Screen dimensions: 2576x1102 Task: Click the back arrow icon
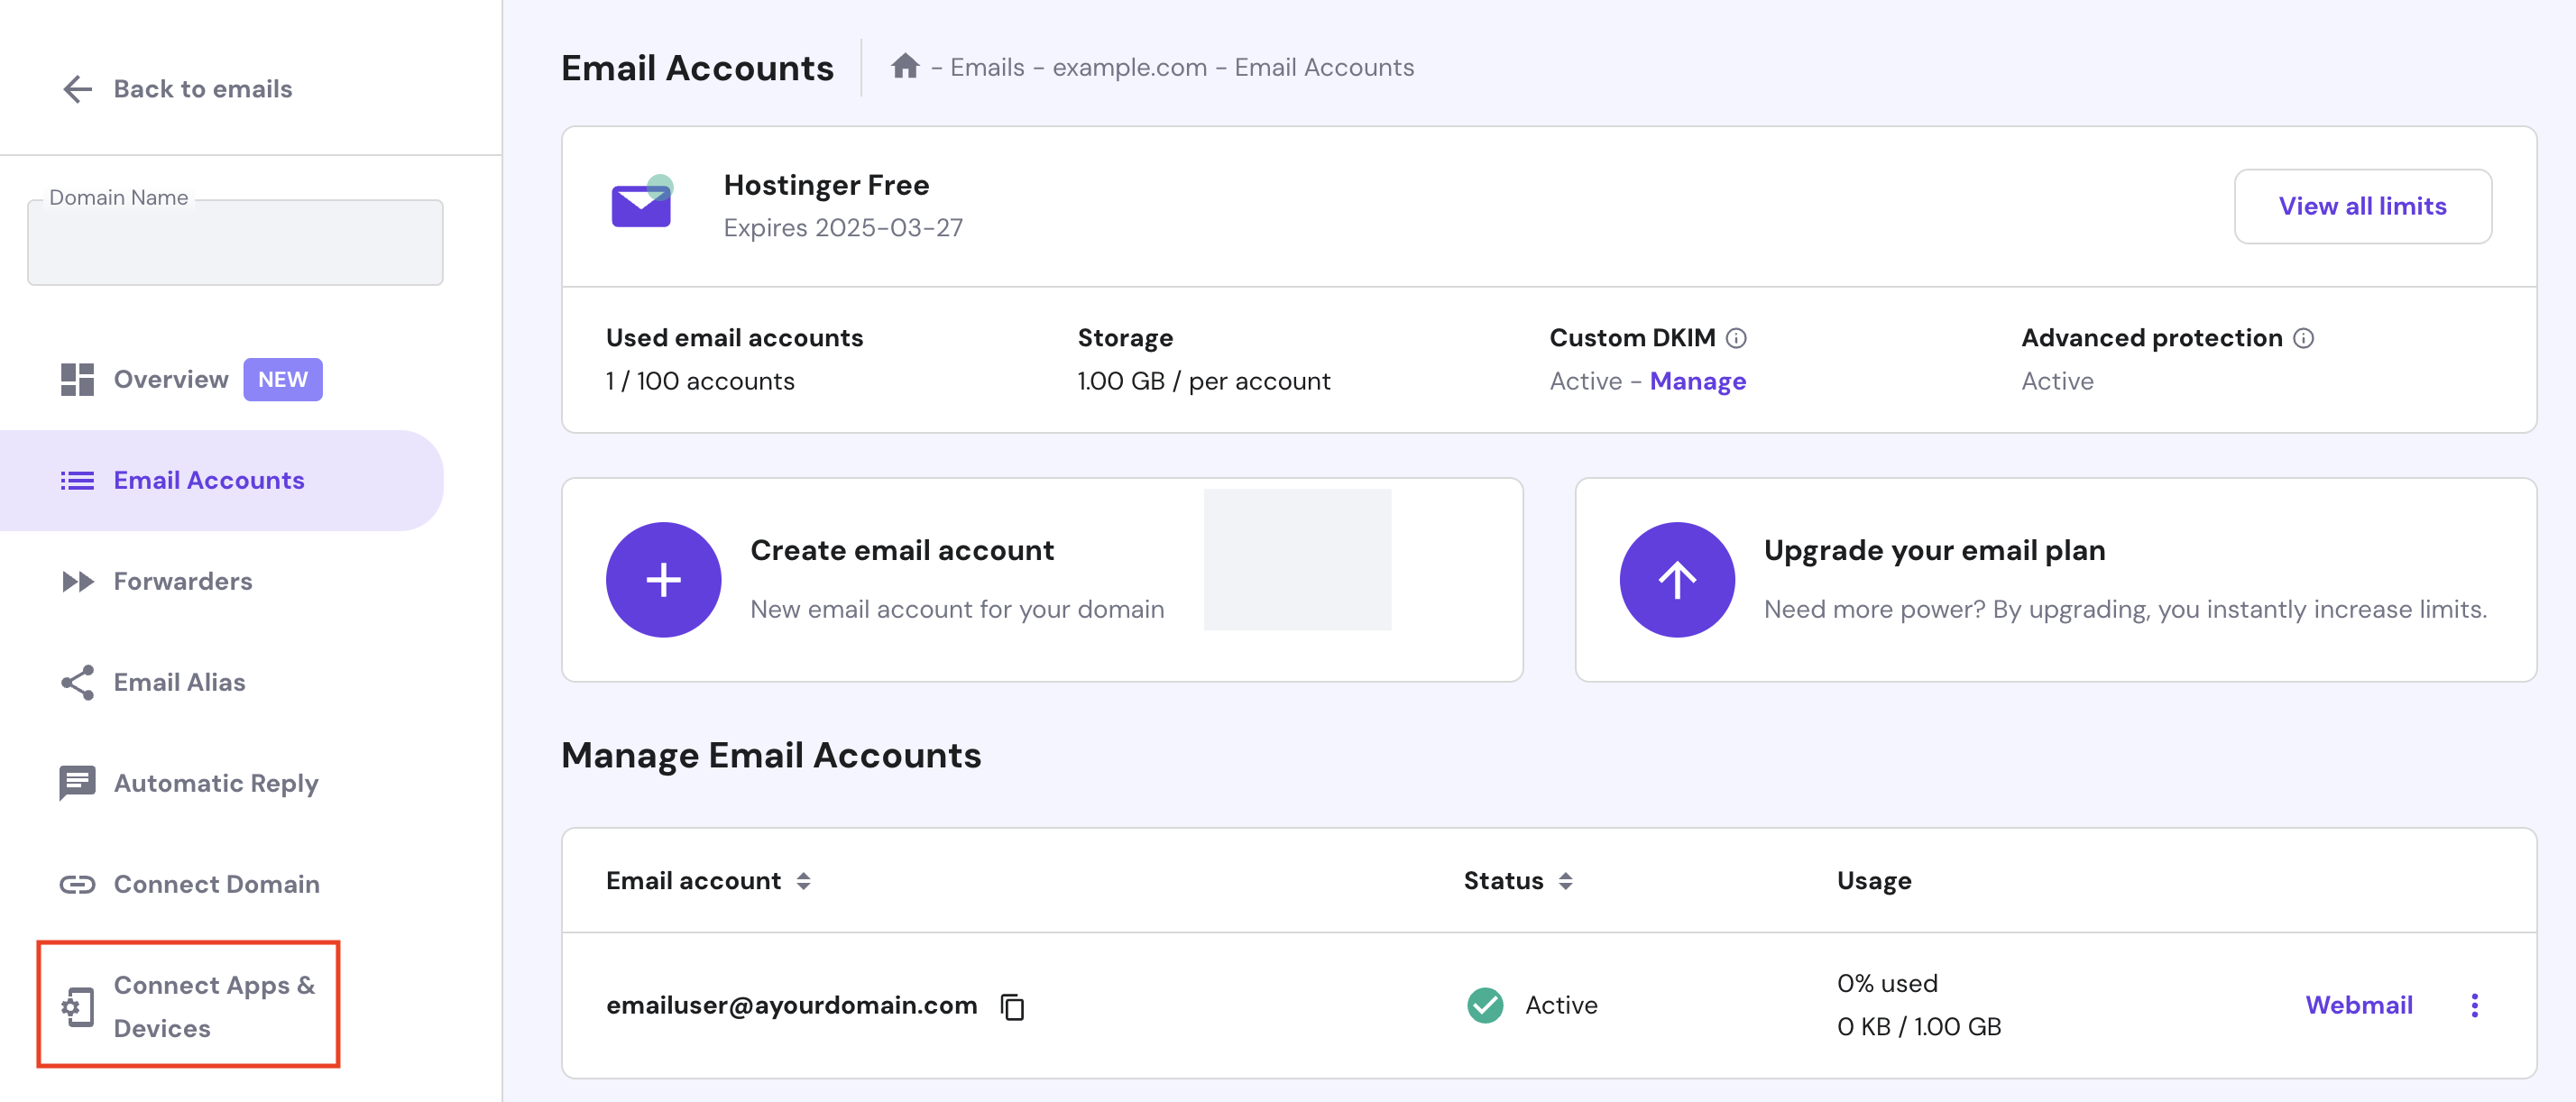(x=77, y=89)
